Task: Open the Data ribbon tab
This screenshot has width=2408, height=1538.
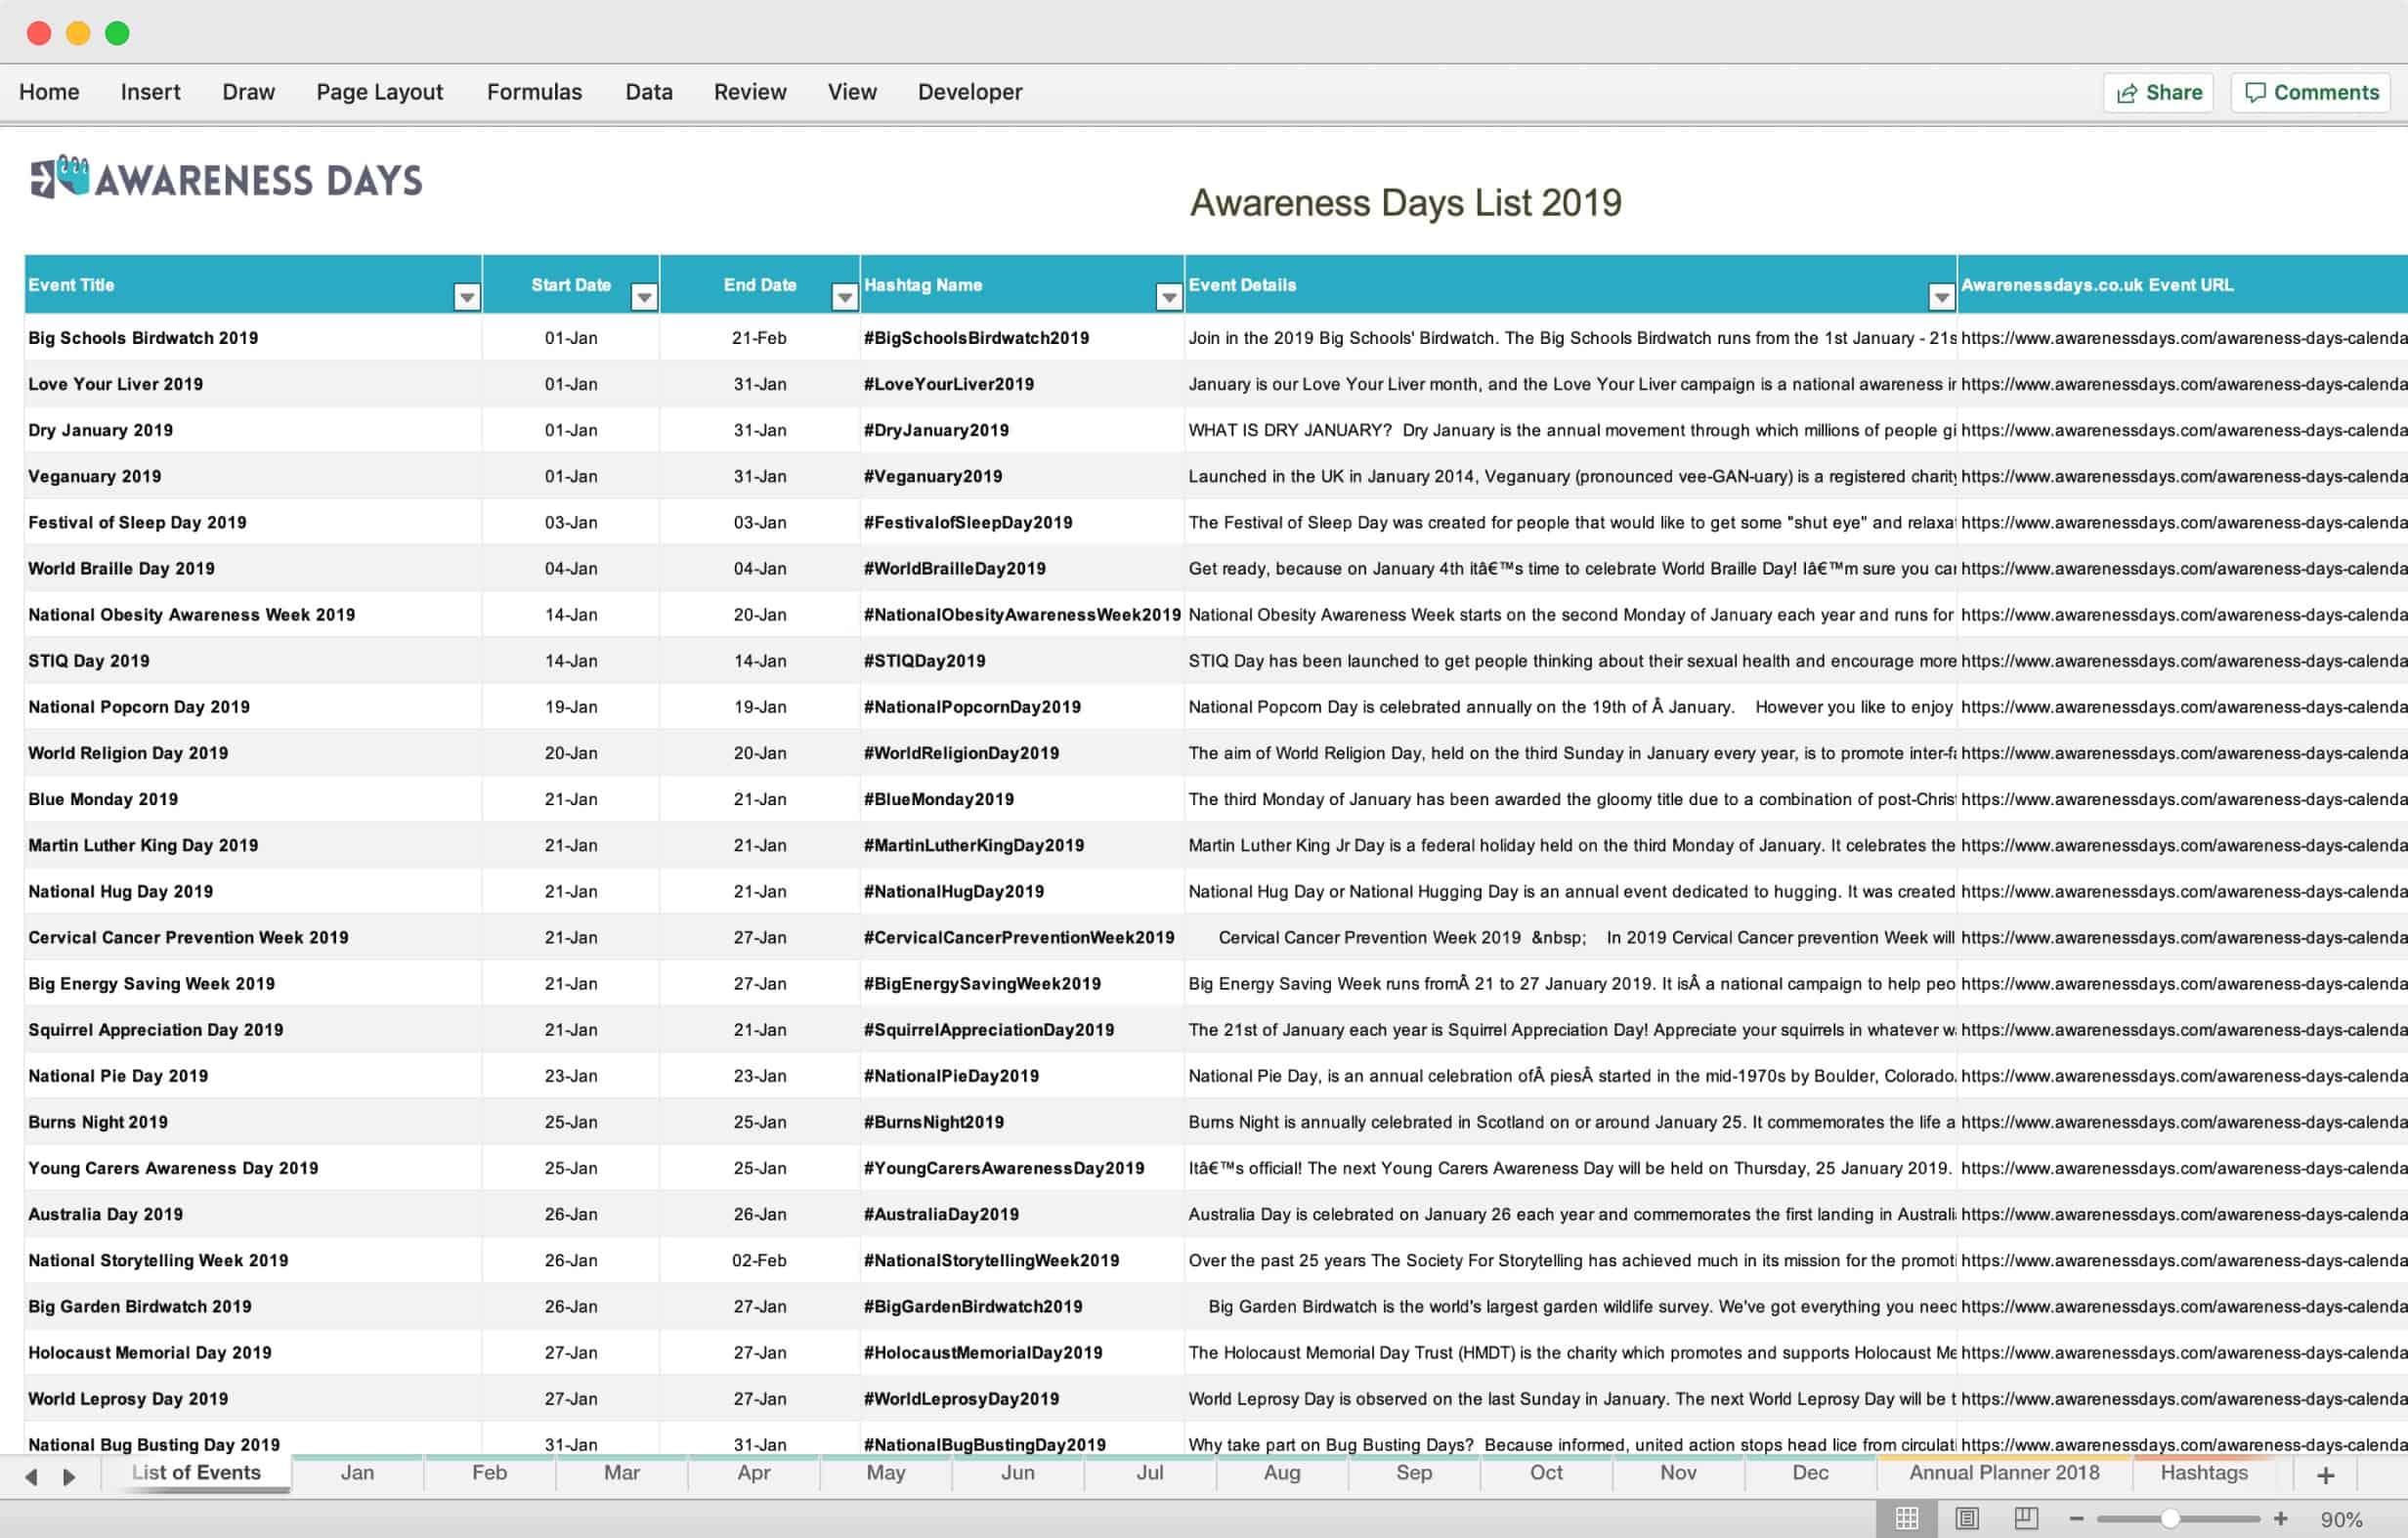Action: [648, 92]
